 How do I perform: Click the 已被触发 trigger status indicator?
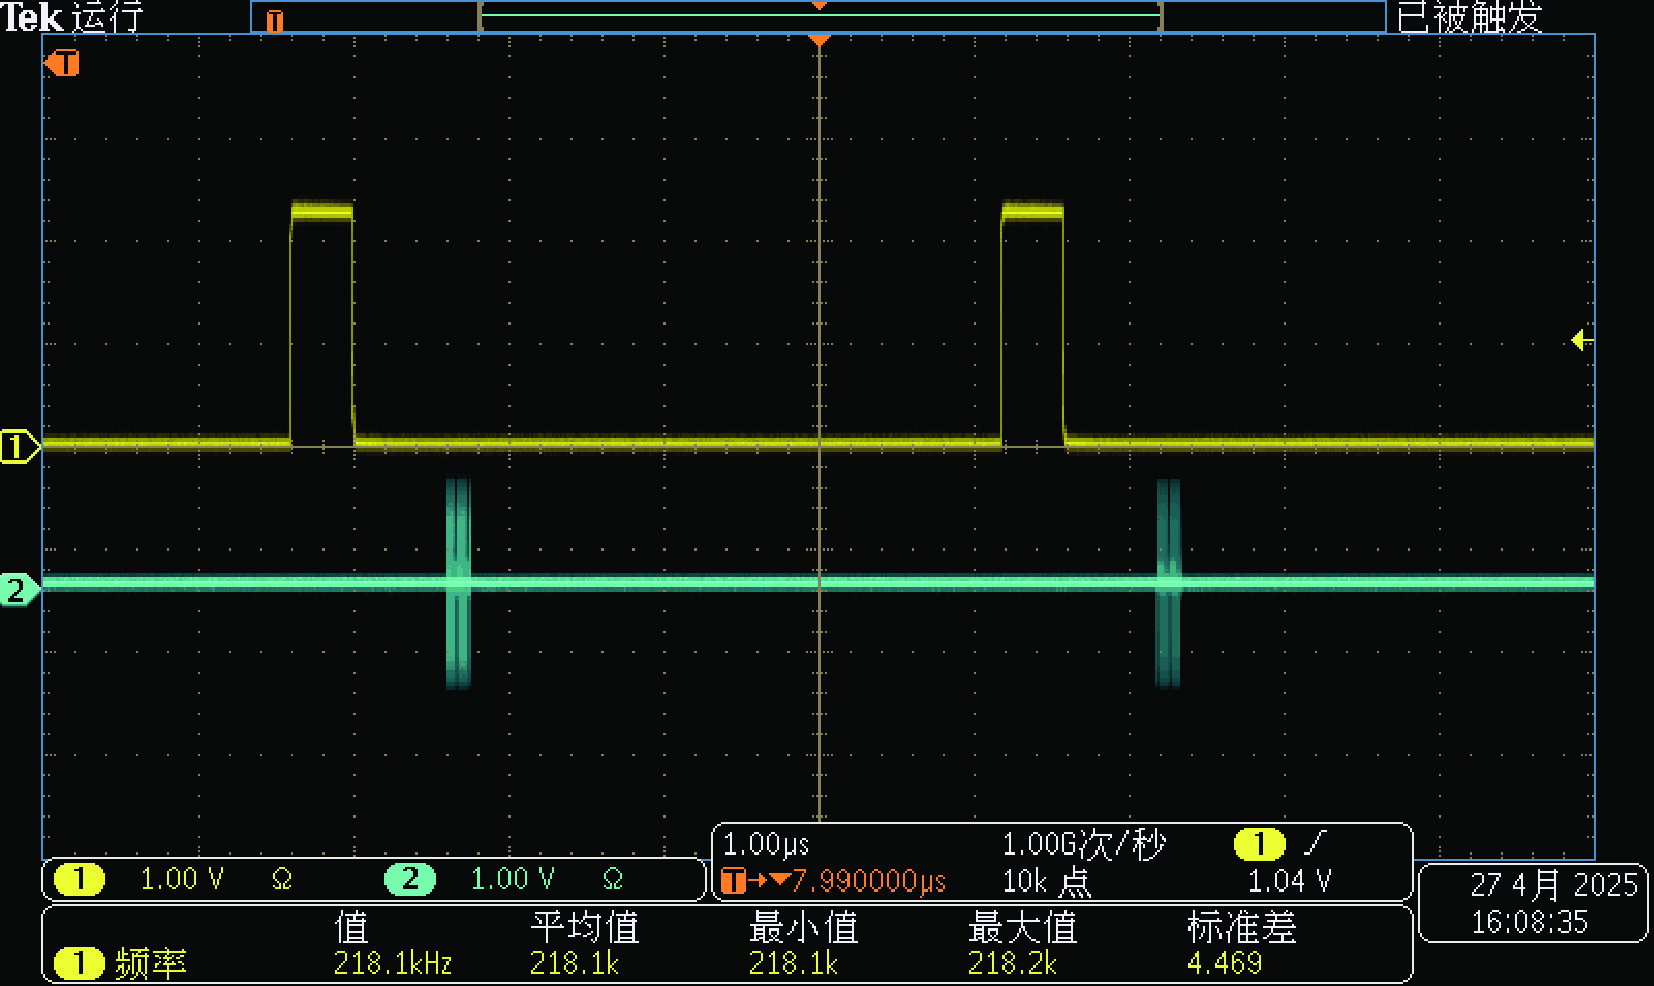(x=1469, y=17)
